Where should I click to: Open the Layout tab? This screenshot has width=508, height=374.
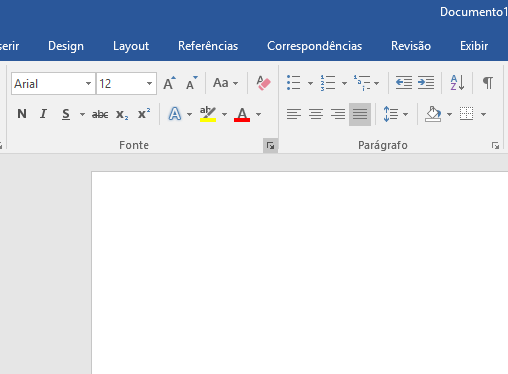click(131, 46)
